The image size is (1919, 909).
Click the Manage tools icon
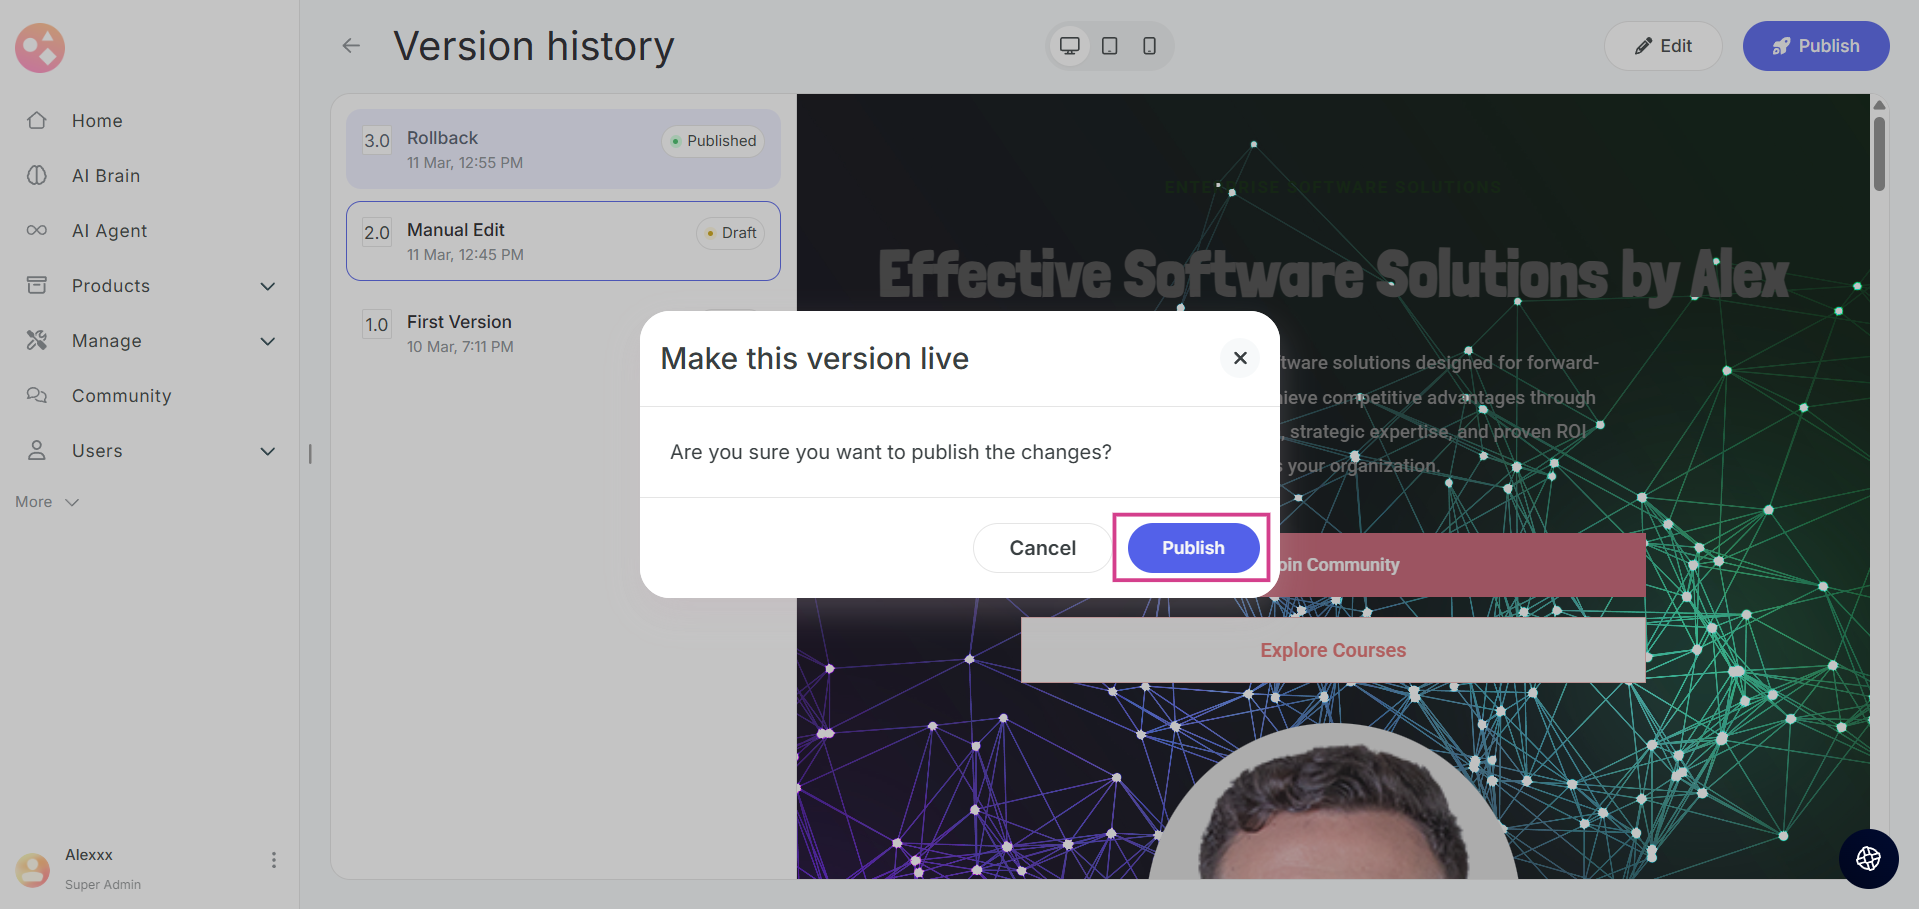[x=37, y=340]
